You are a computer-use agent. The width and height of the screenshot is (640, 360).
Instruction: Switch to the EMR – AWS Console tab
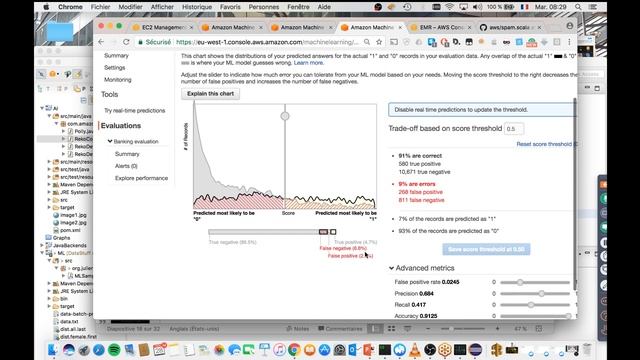(441, 27)
